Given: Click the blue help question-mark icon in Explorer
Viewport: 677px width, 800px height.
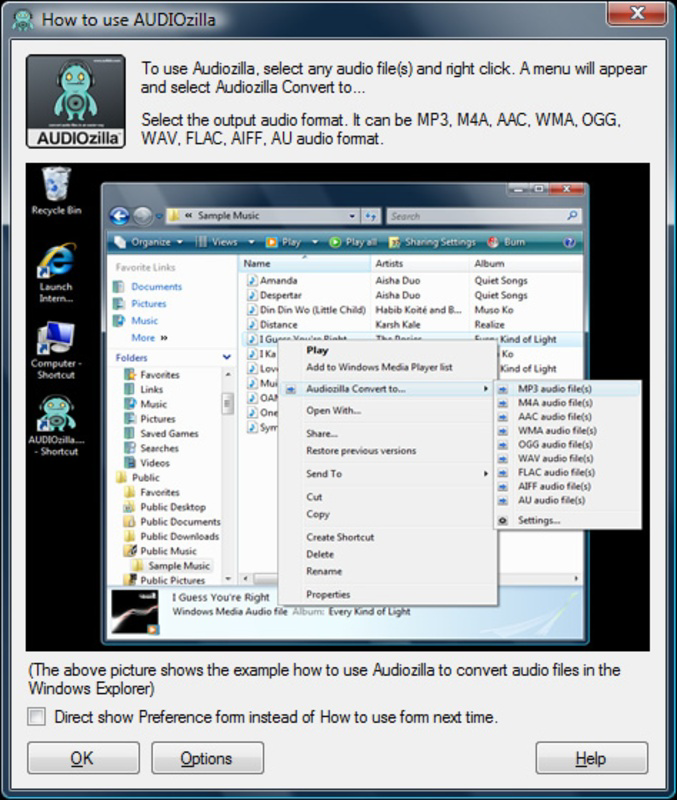Looking at the screenshot, I should pyautogui.click(x=569, y=242).
